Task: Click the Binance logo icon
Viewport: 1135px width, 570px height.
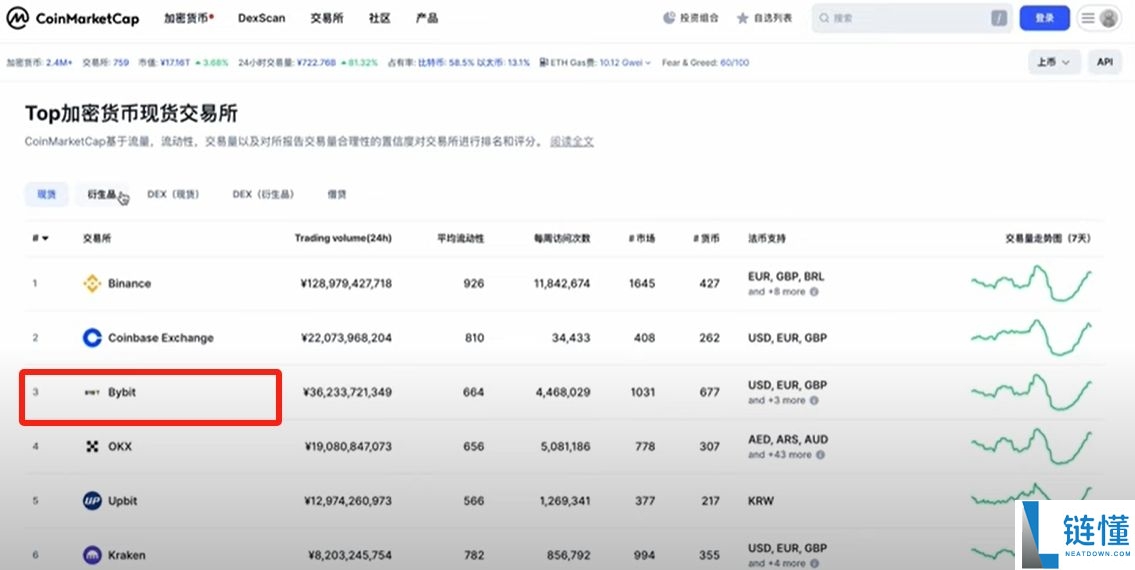Action: point(92,283)
